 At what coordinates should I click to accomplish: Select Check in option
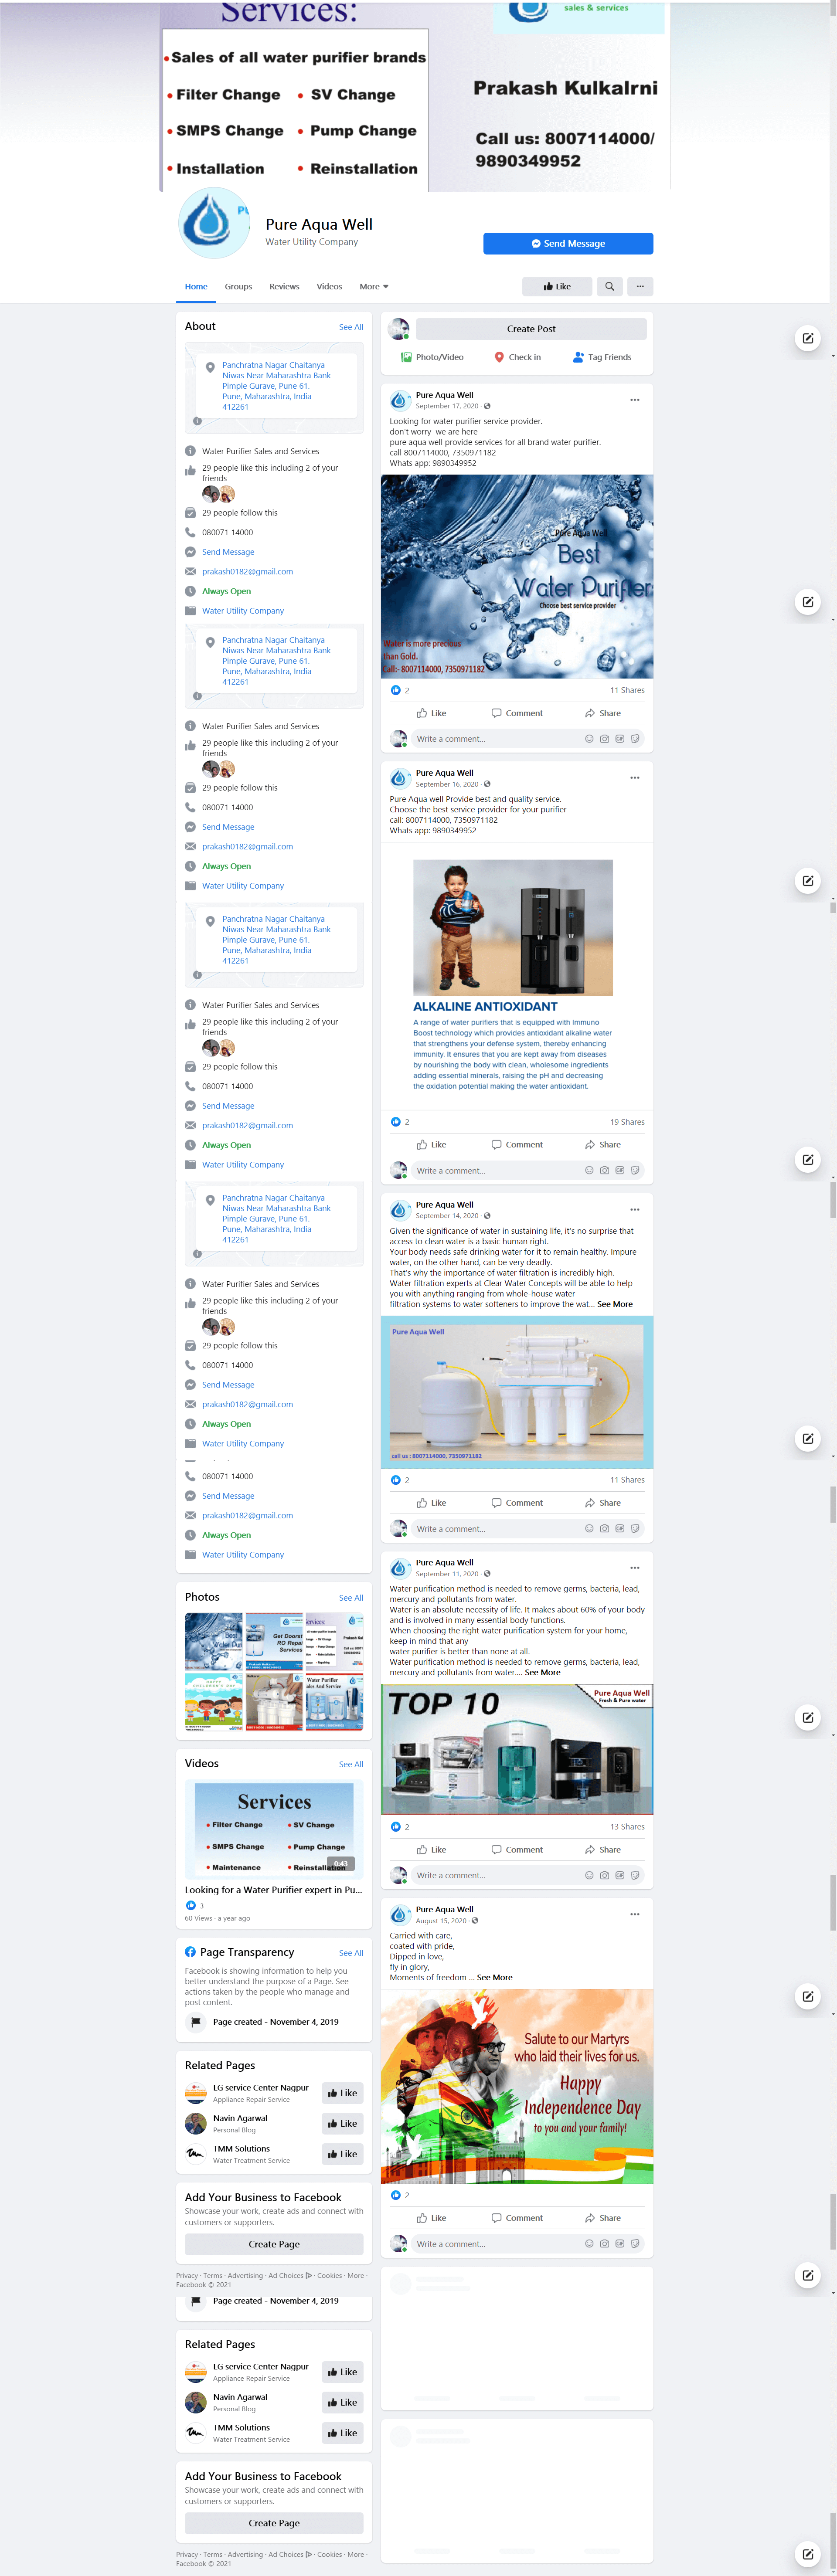point(518,357)
